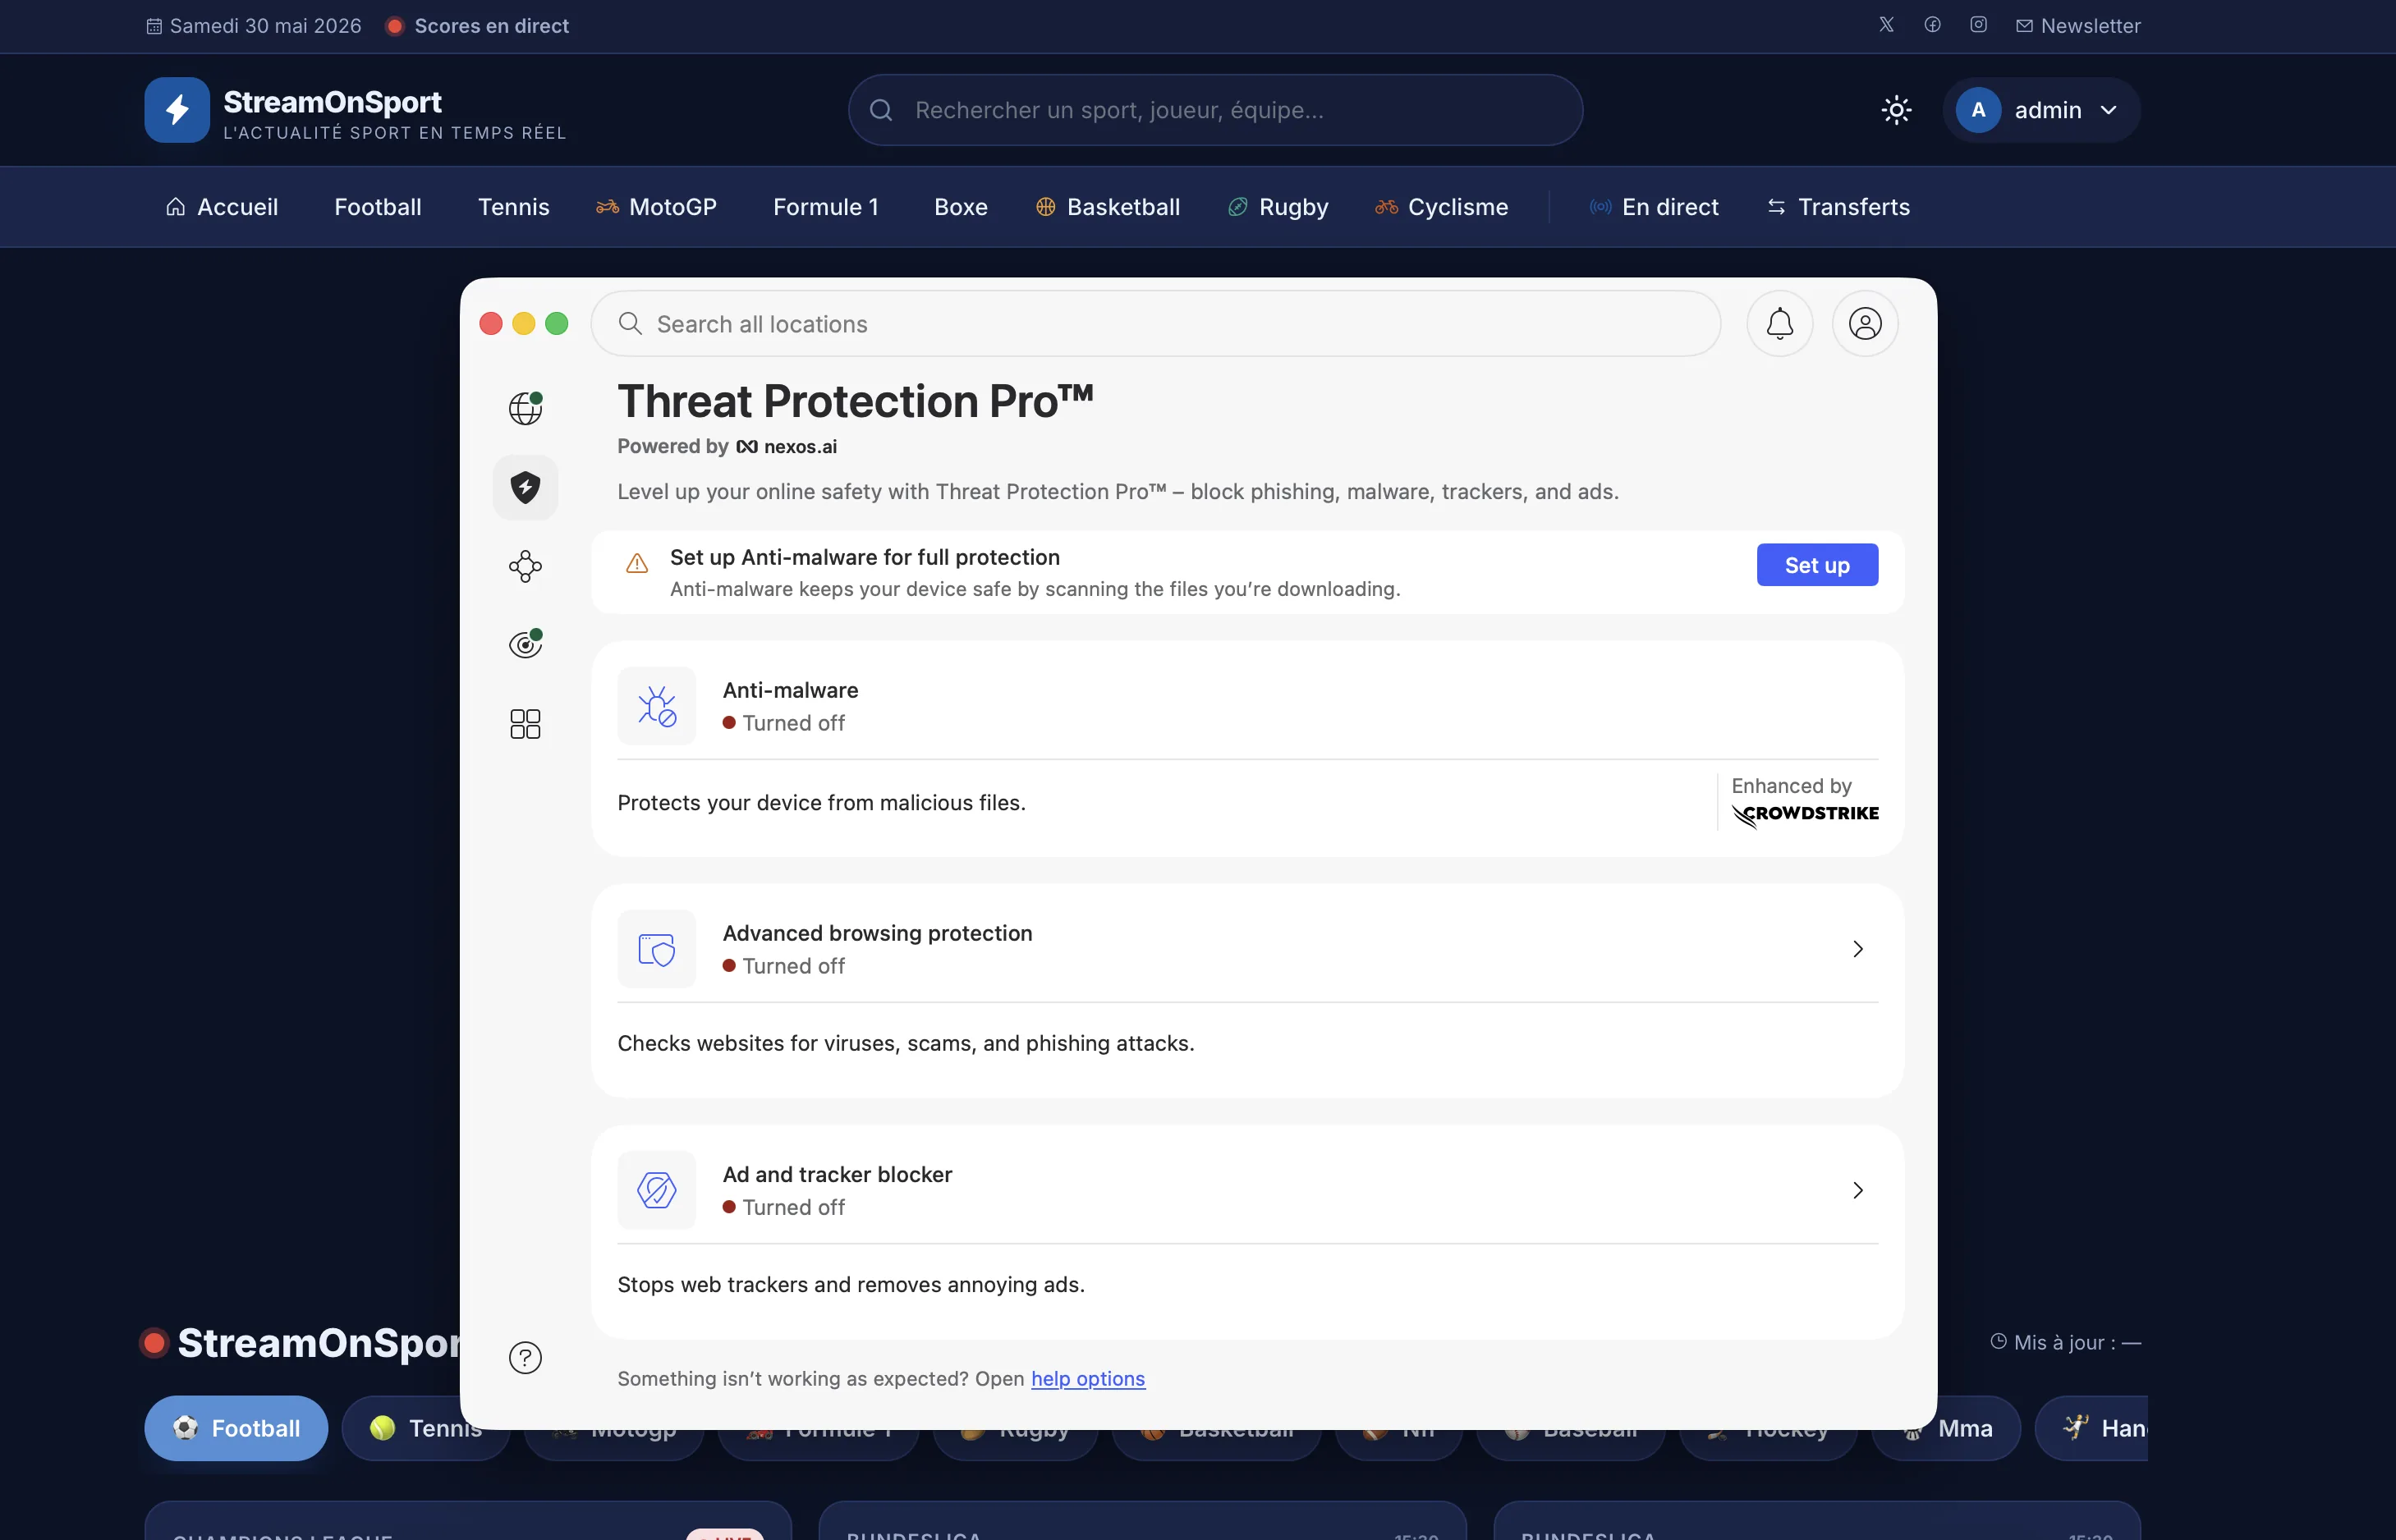This screenshot has height=1540, width=2396.
Task: Click Ad and tracker blocker Turned off status
Action: coord(784,1207)
